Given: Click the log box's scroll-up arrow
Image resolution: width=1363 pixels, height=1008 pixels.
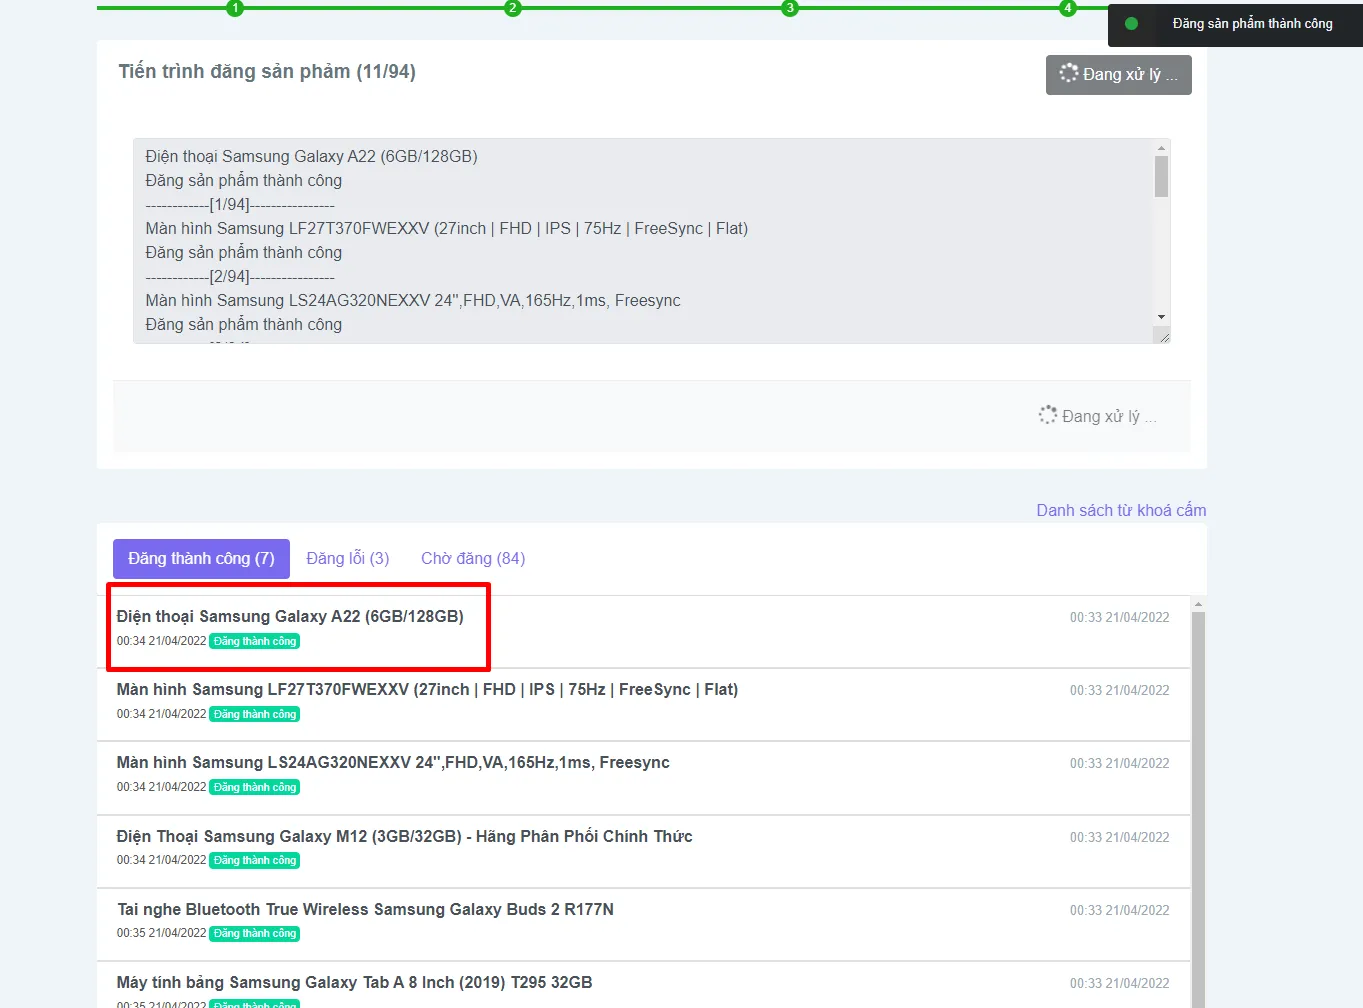Looking at the screenshot, I should click(x=1161, y=148).
